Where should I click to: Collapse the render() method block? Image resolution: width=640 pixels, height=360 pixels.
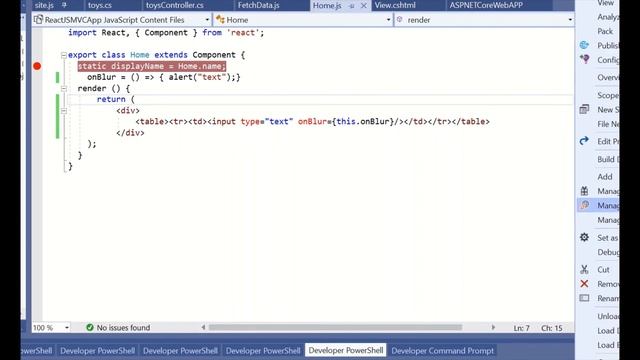click(64, 89)
